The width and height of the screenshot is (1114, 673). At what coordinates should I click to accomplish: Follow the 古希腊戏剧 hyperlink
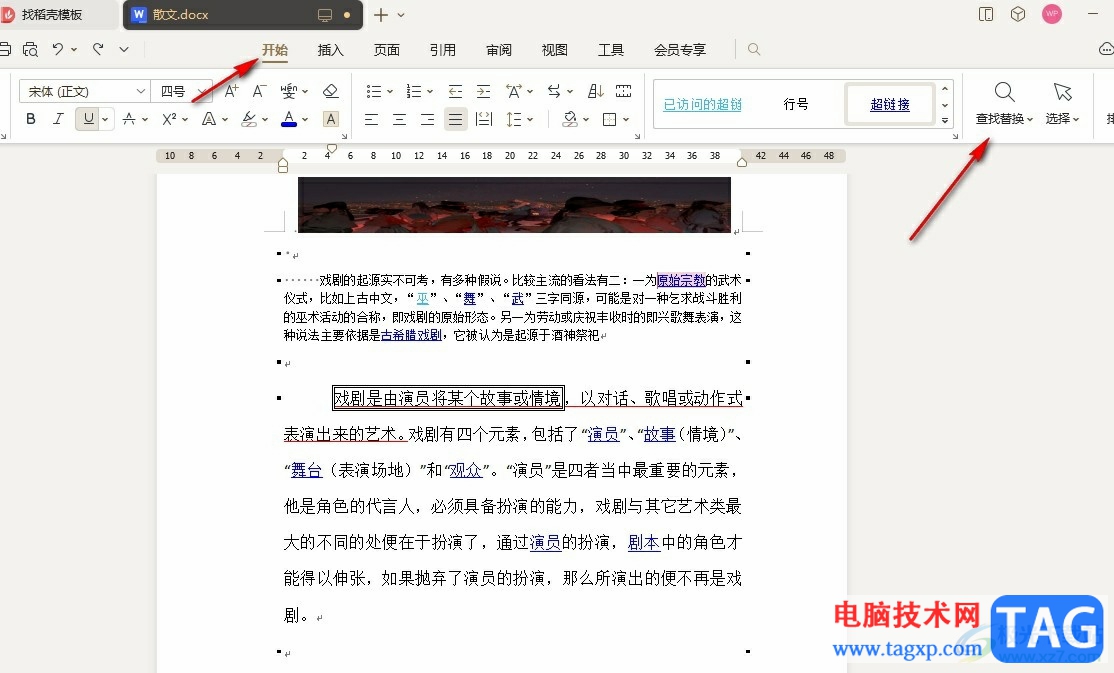(x=411, y=335)
